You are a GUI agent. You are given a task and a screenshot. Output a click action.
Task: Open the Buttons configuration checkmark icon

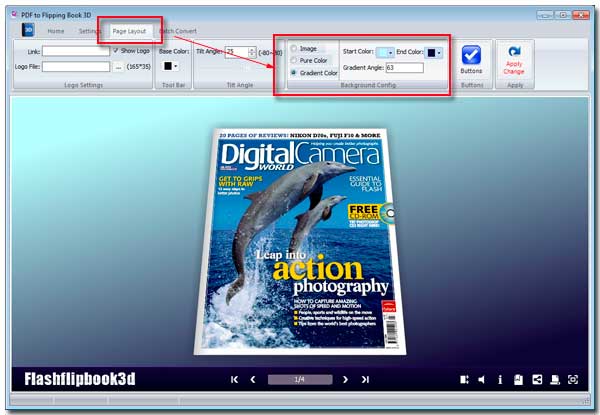point(471,55)
